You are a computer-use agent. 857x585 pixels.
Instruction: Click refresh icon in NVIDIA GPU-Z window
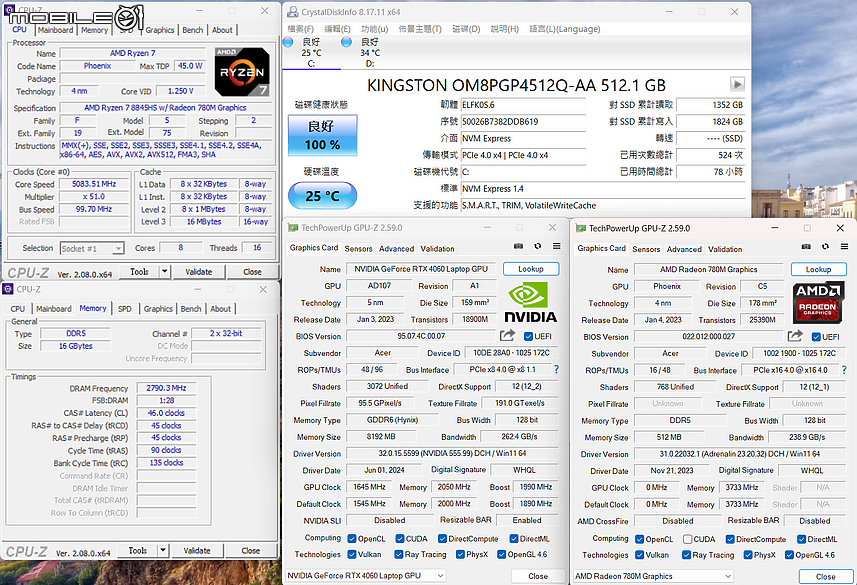click(x=538, y=247)
